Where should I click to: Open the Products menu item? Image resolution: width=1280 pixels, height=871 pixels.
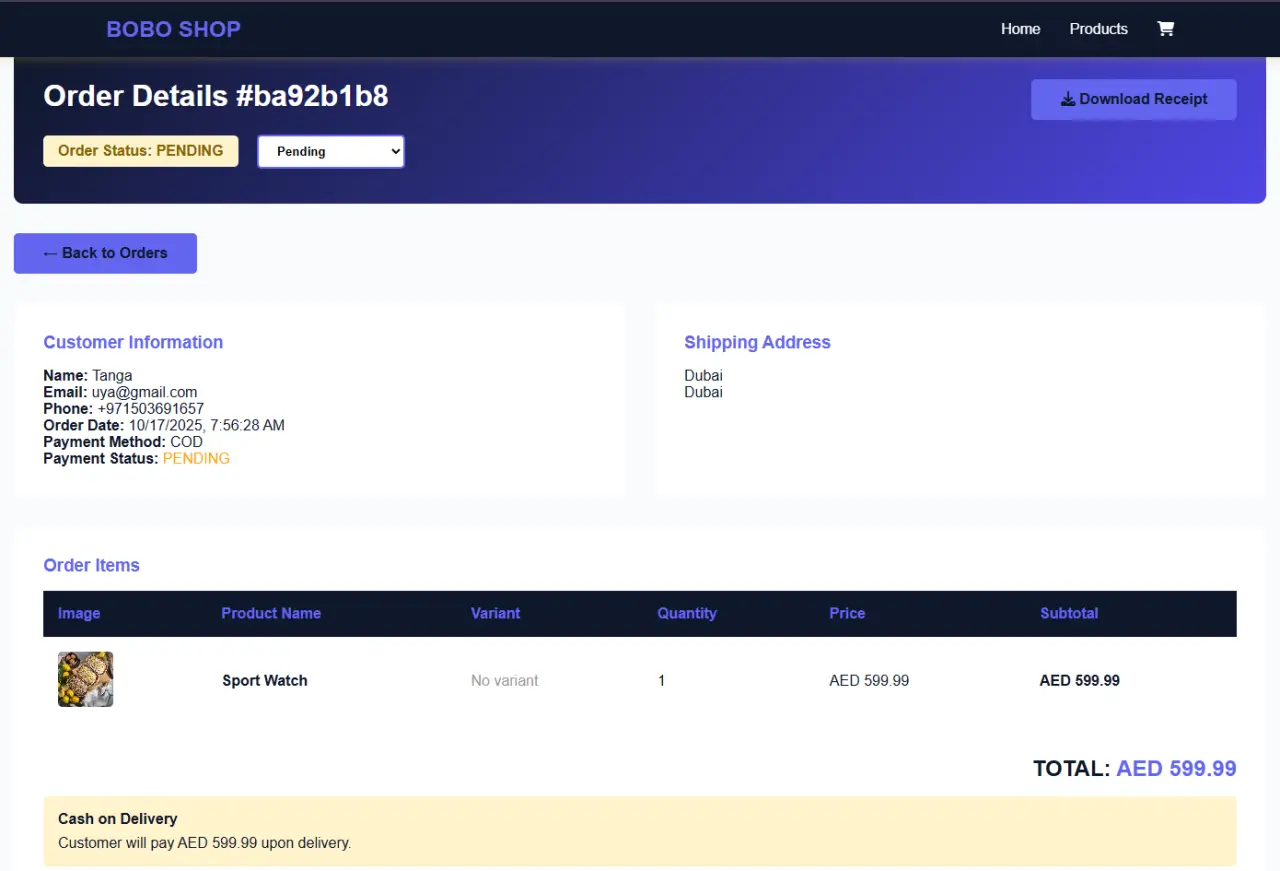click(x=1098, y=29)
